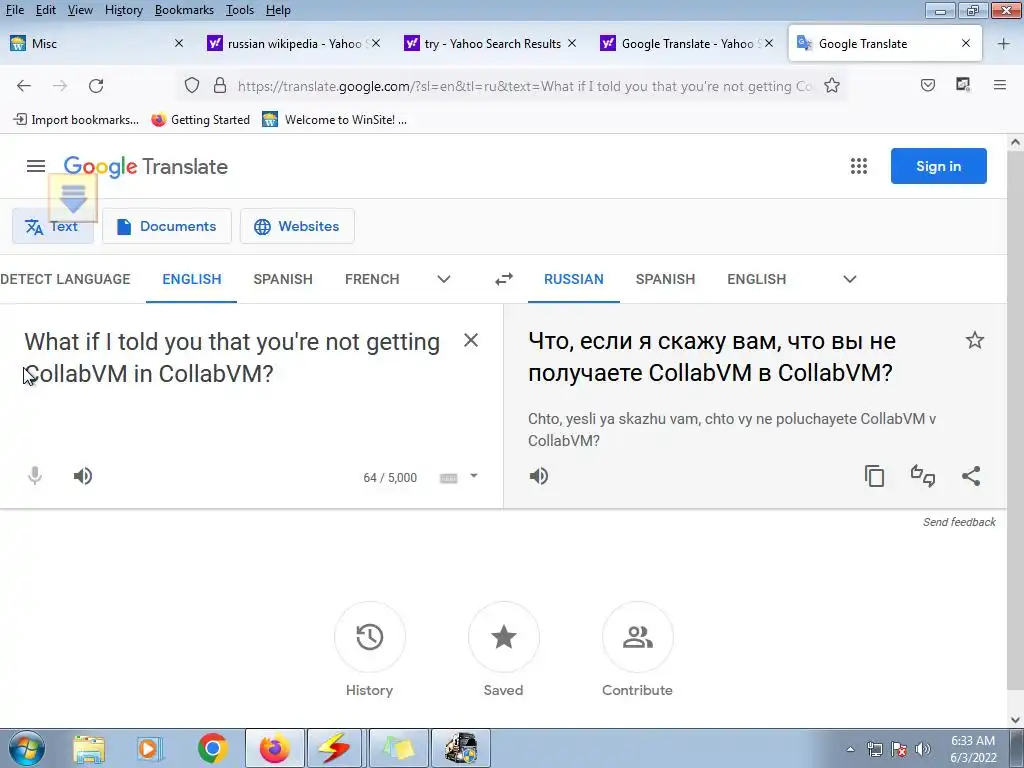This screenshot has width=1024, height=768.
Task: Open Firefox application menu
Action: (999, 85)
